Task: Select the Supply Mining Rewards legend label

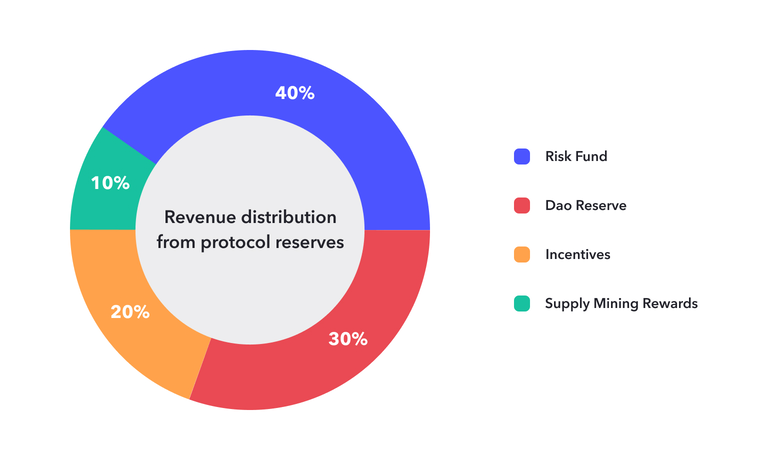Action: coord(621,304)
